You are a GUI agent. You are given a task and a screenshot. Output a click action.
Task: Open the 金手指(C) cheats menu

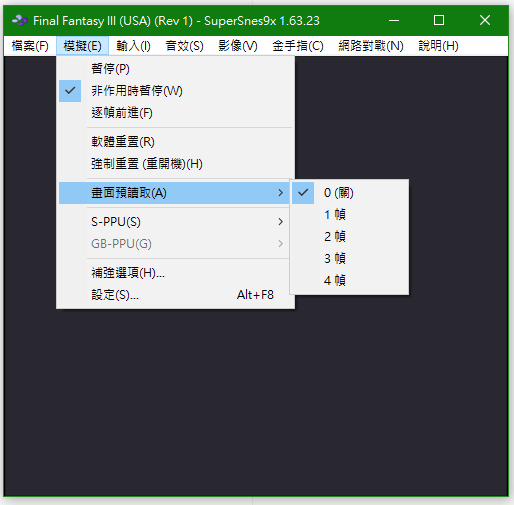(x=298, y=46)
